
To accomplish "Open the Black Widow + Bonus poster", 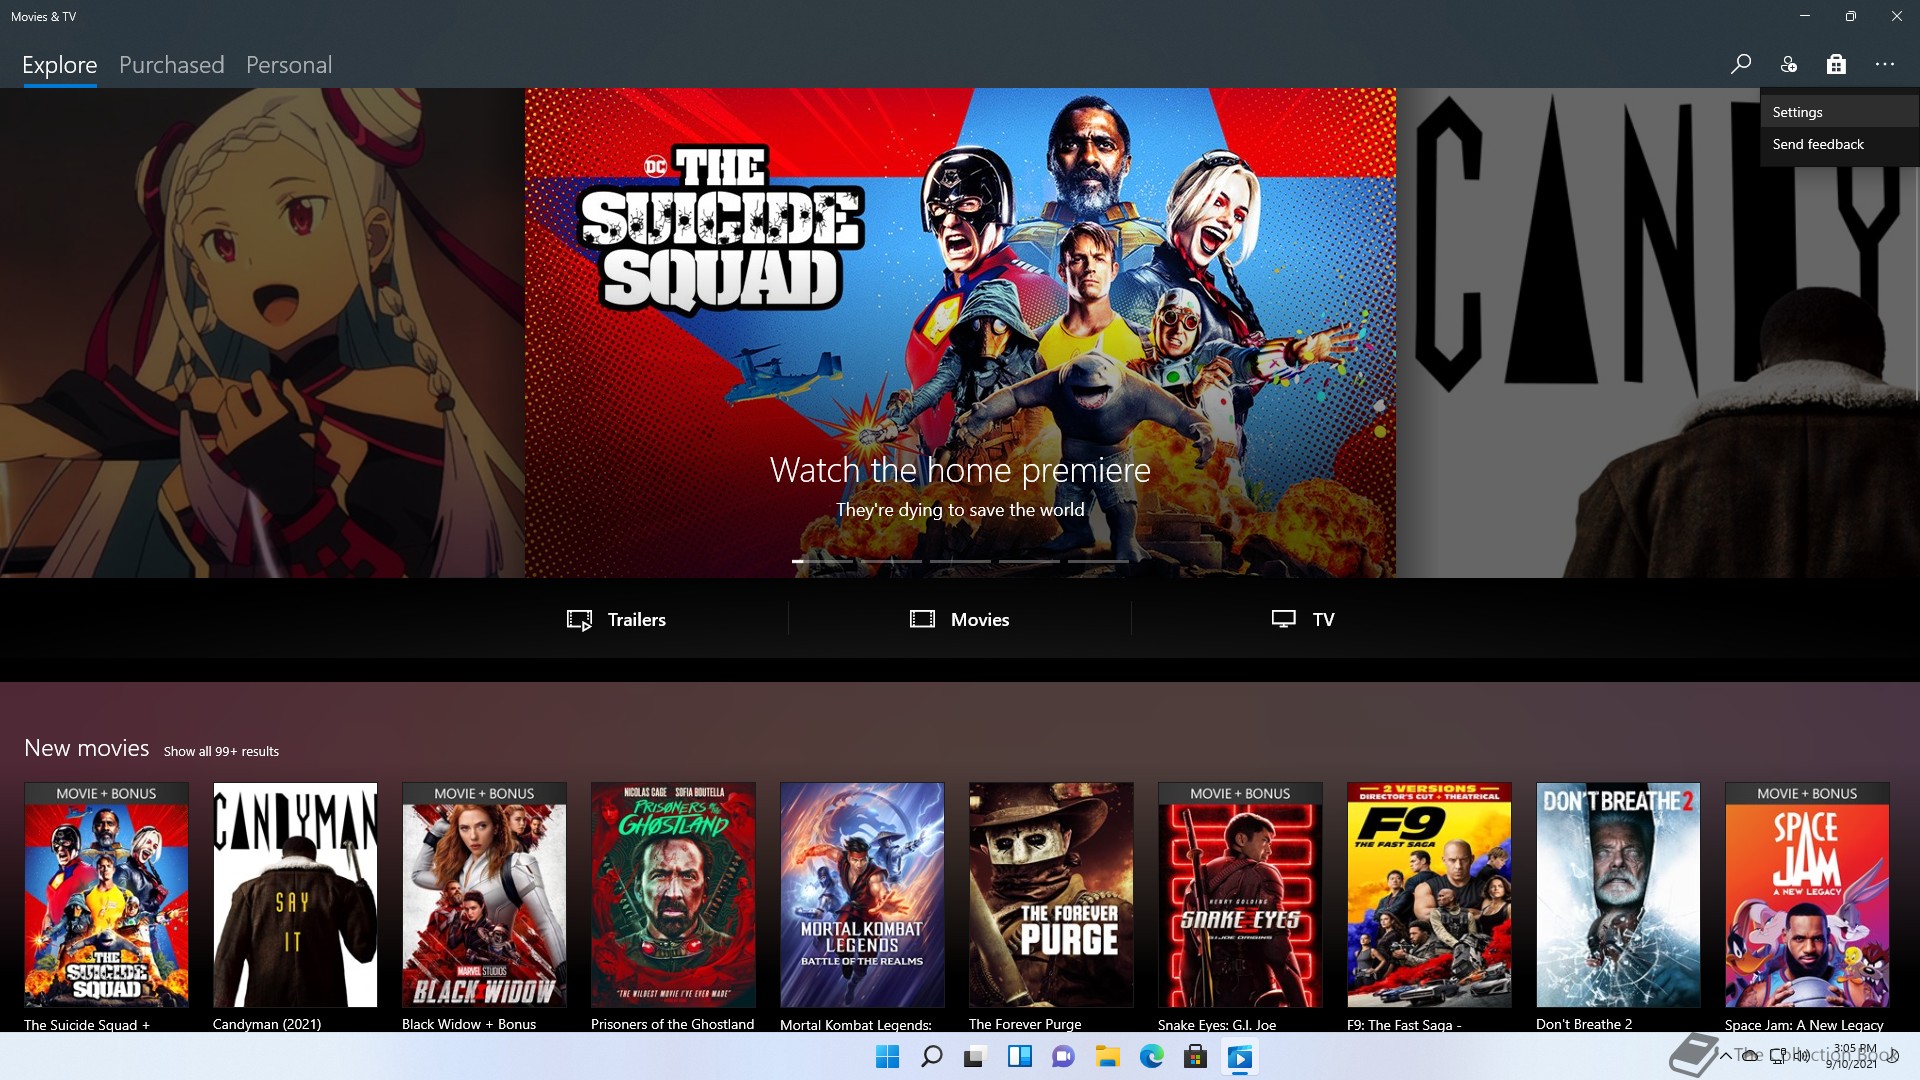I will (x=484, y=895).
